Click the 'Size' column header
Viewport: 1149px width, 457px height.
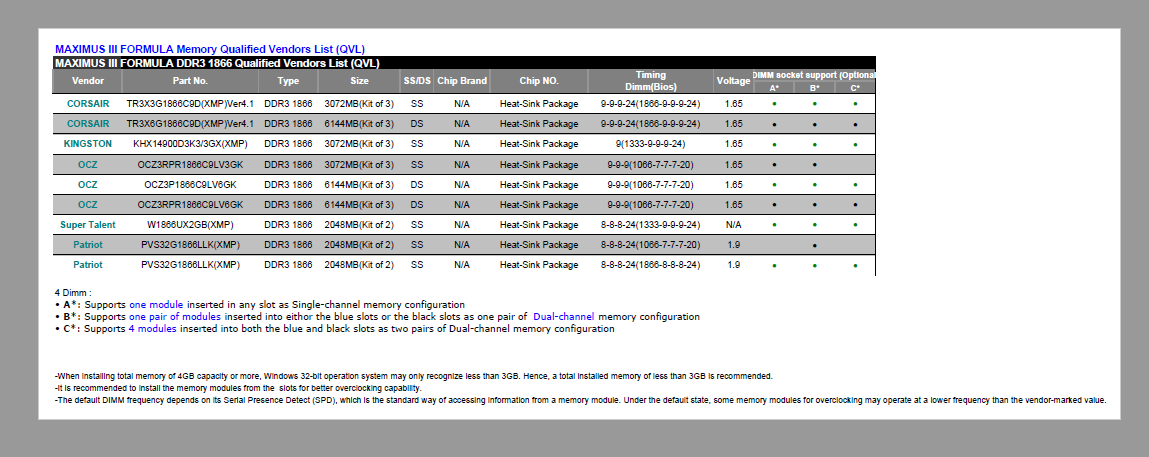coord(359,81)
